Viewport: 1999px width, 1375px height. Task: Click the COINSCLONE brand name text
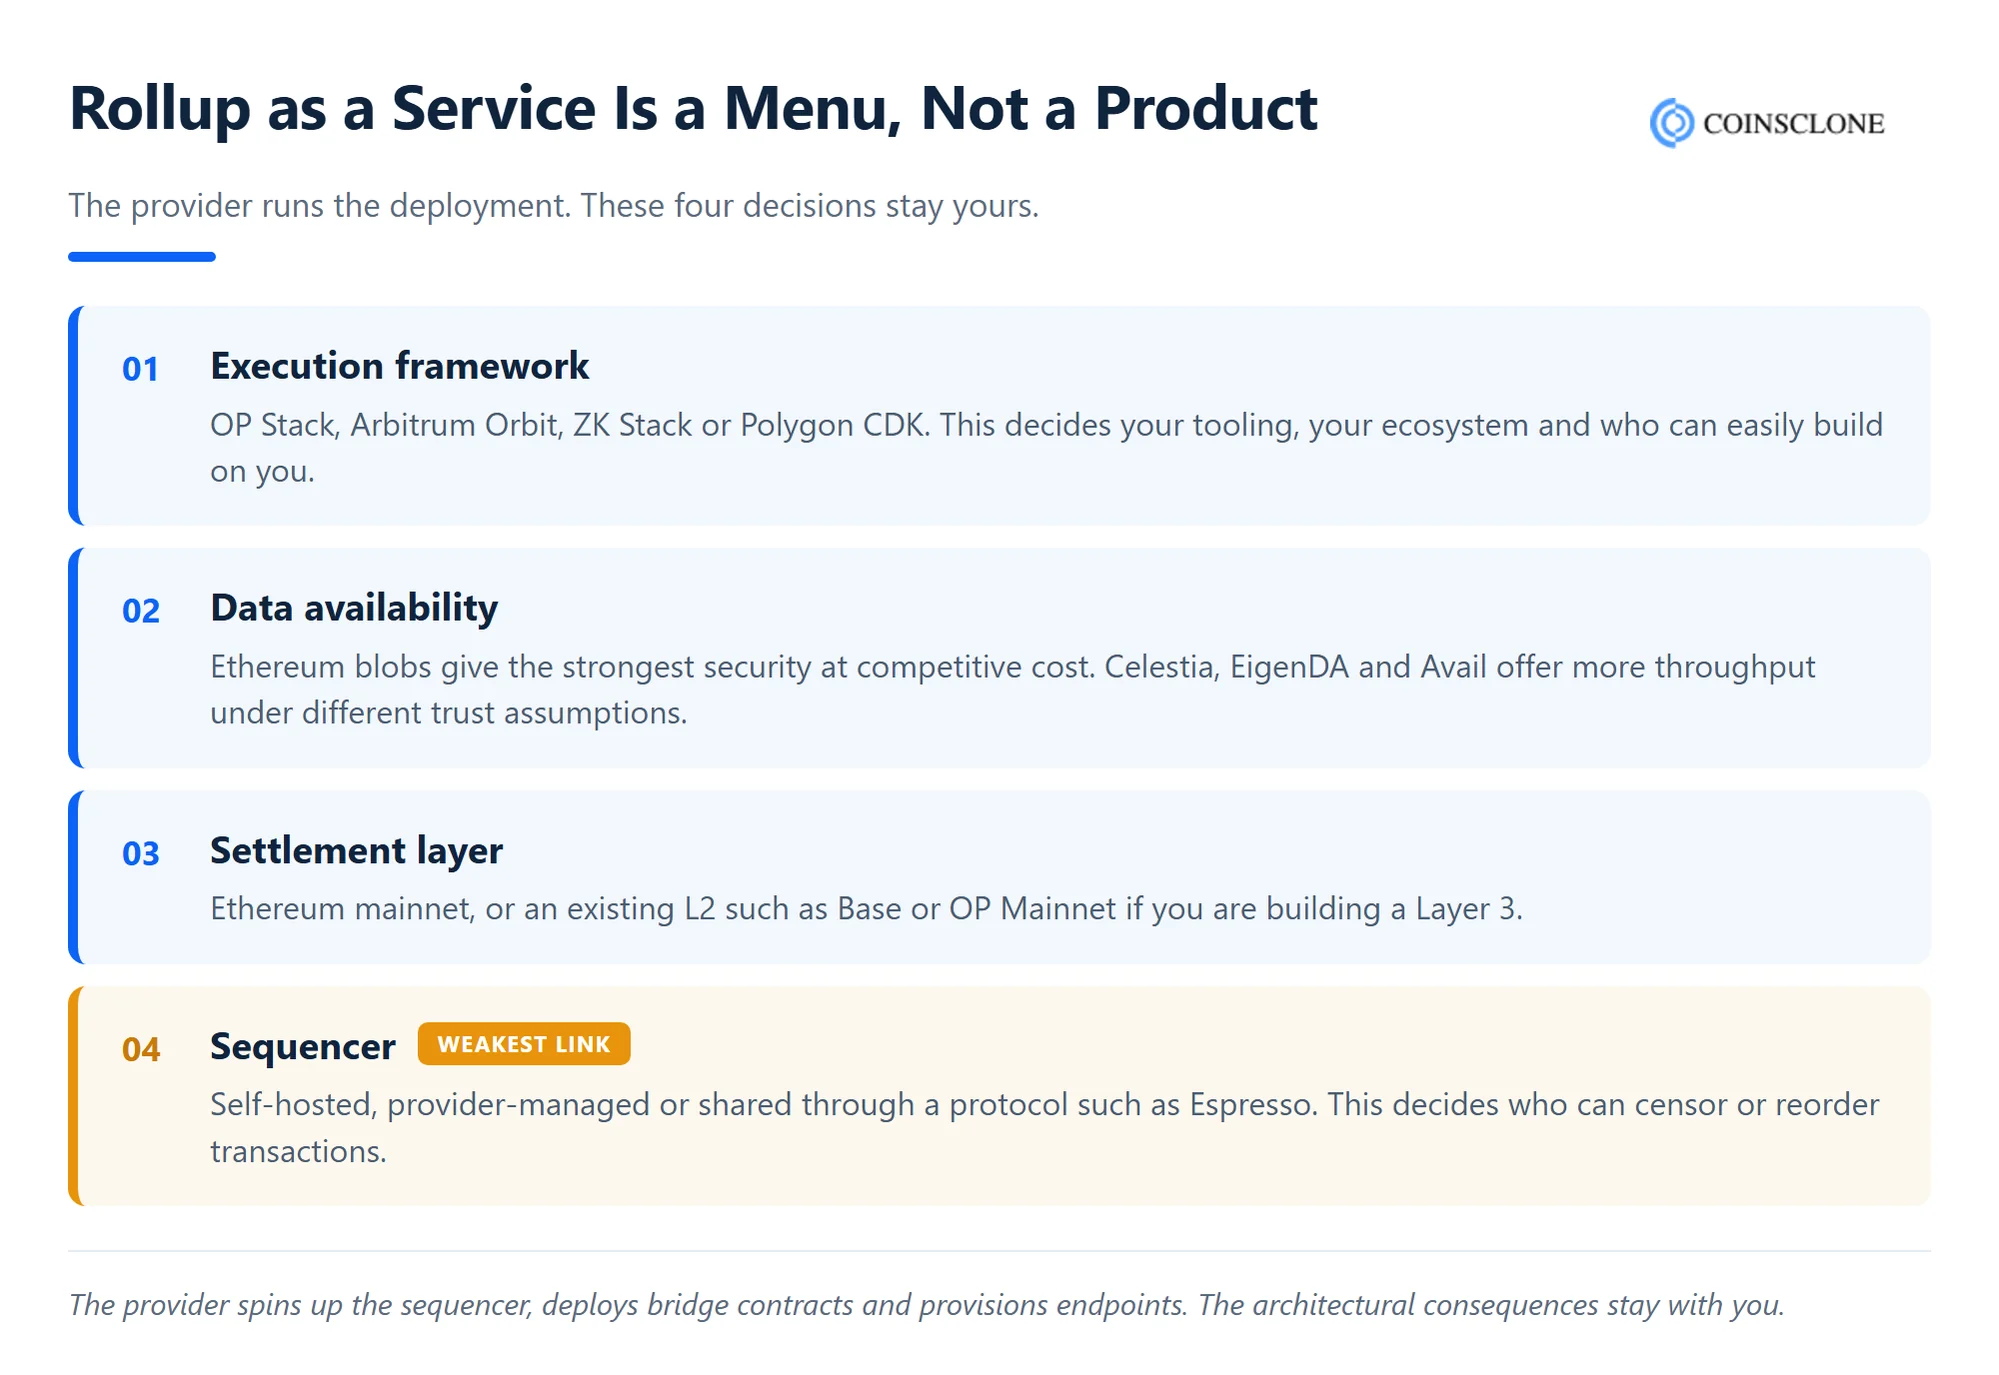(x=1793, y=124)
